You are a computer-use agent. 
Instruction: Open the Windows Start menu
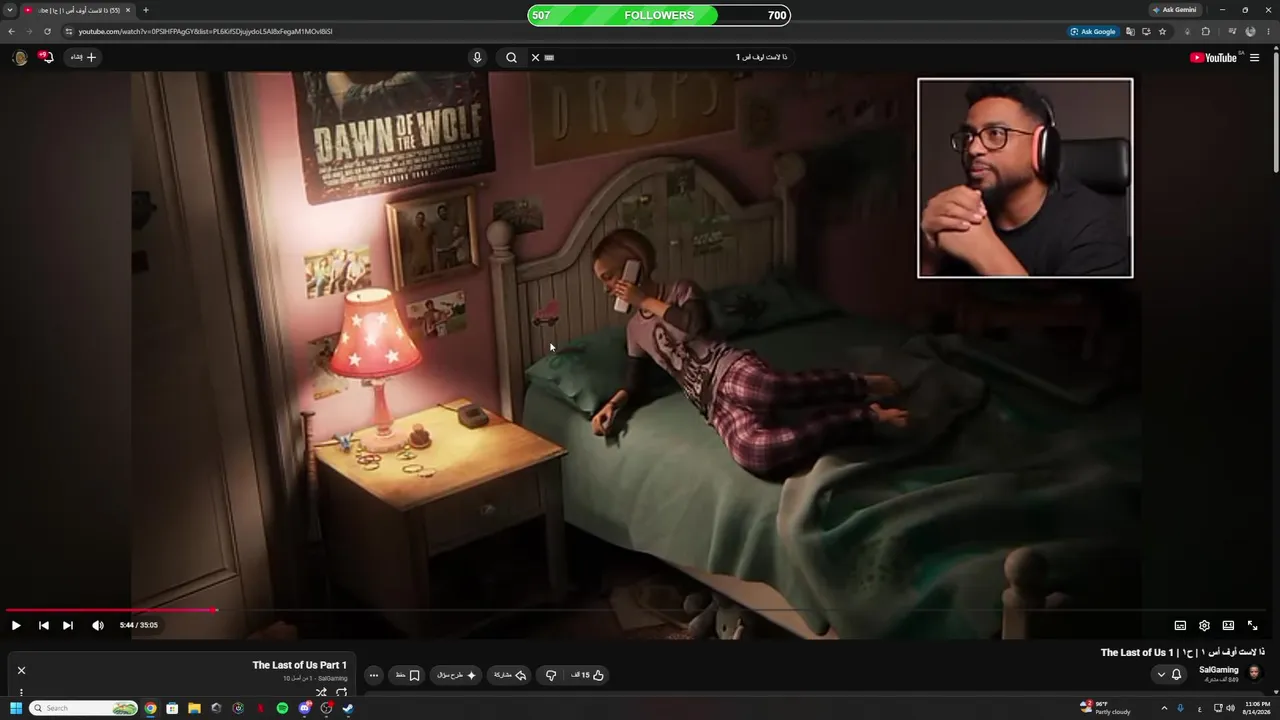click(x=15, y=708)
